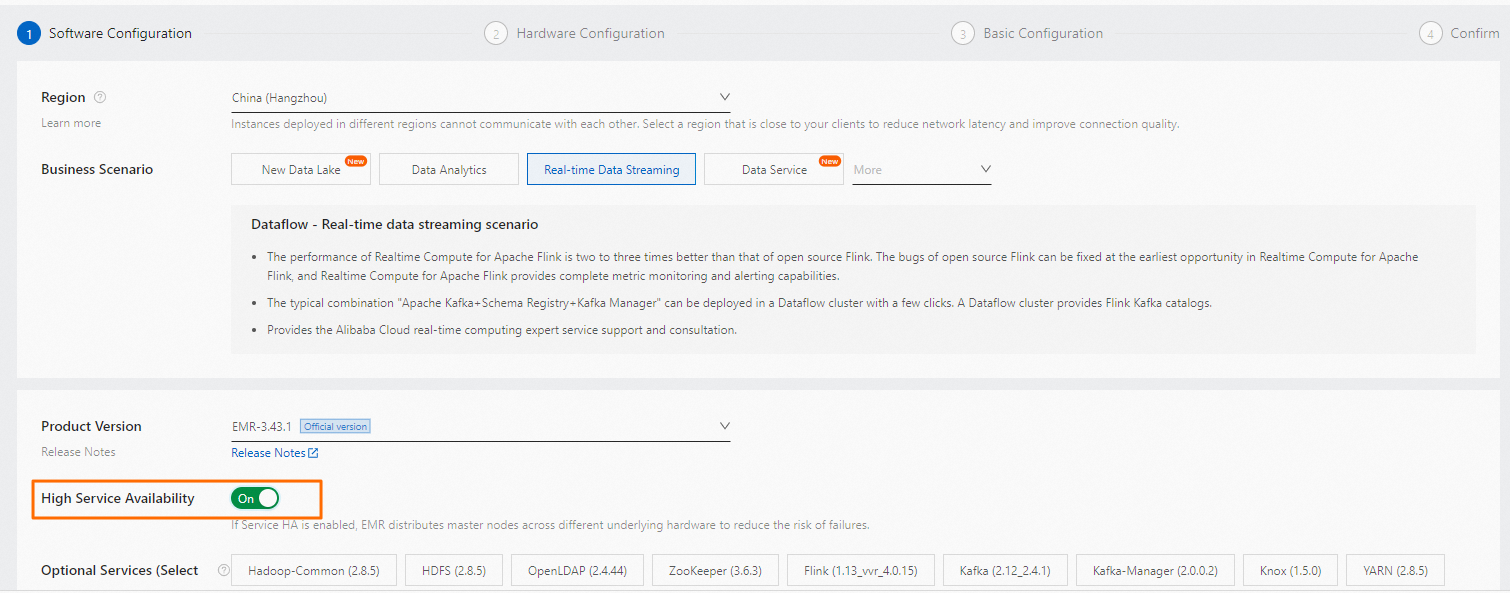Click the note about instances in different regions
Screen dimensions: 1510x593
(x=705, y=124)
